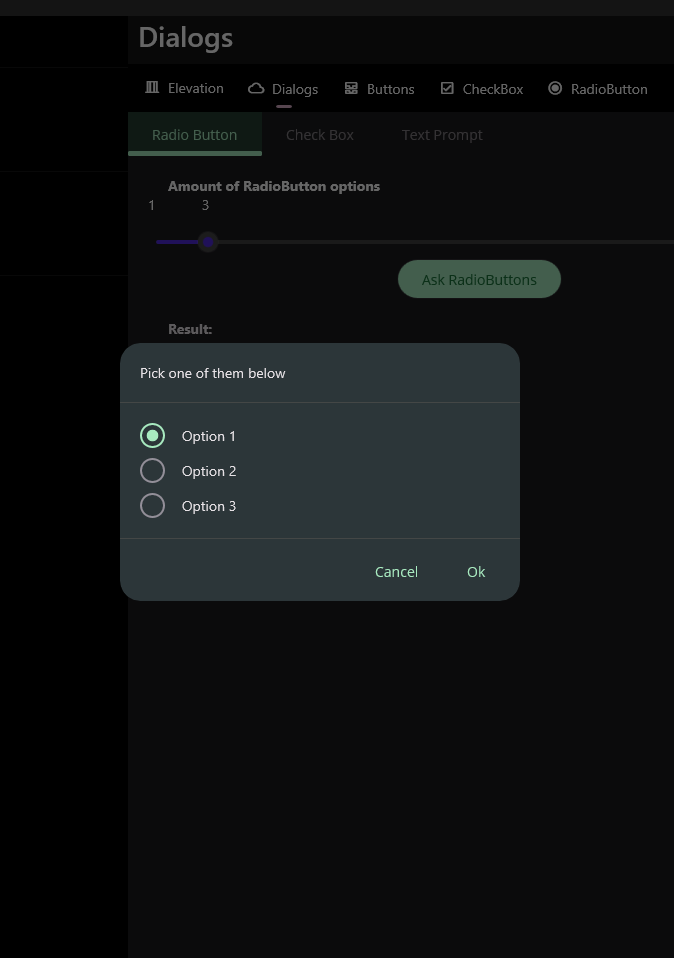Open the CheckBox page from the top bar

pos(481,88)
